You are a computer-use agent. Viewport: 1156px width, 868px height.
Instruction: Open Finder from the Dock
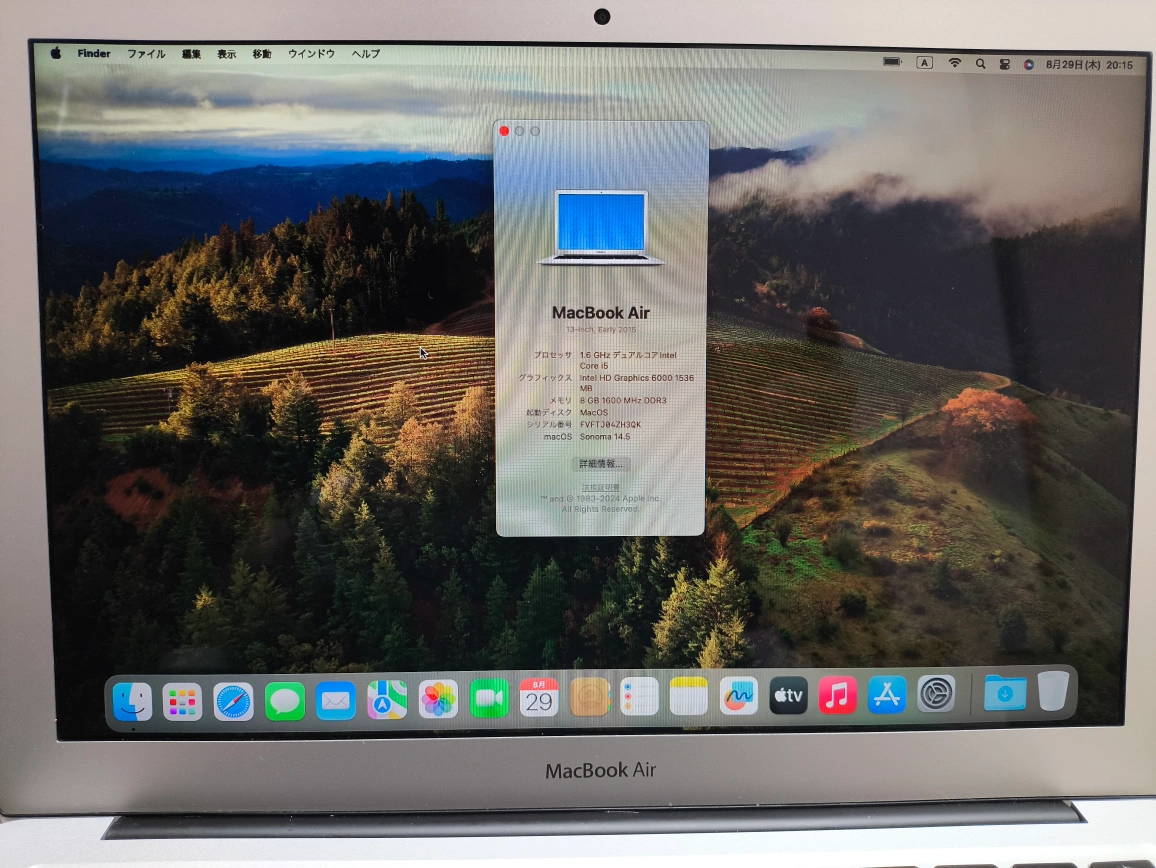pos(133,701)
